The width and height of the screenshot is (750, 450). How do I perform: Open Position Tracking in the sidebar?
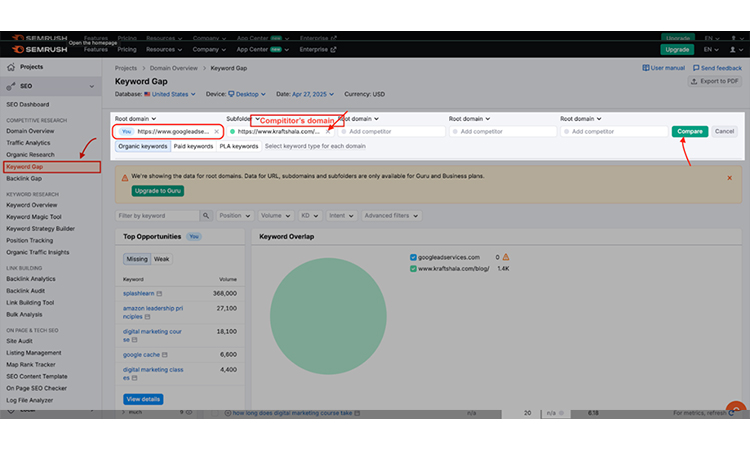[30, 241]
